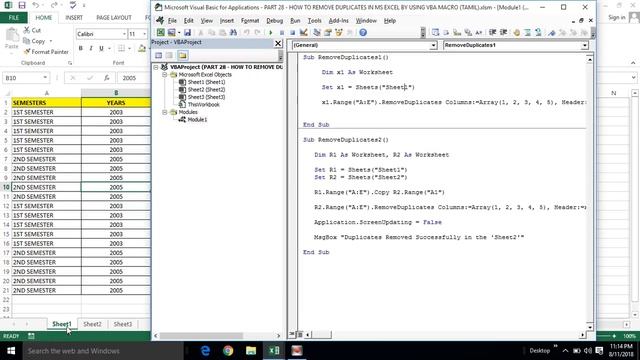The width and height of the screenshot is (640, 360).
Task: Collapse Microsoft Excel Objects folder
Action: [164, 75]
